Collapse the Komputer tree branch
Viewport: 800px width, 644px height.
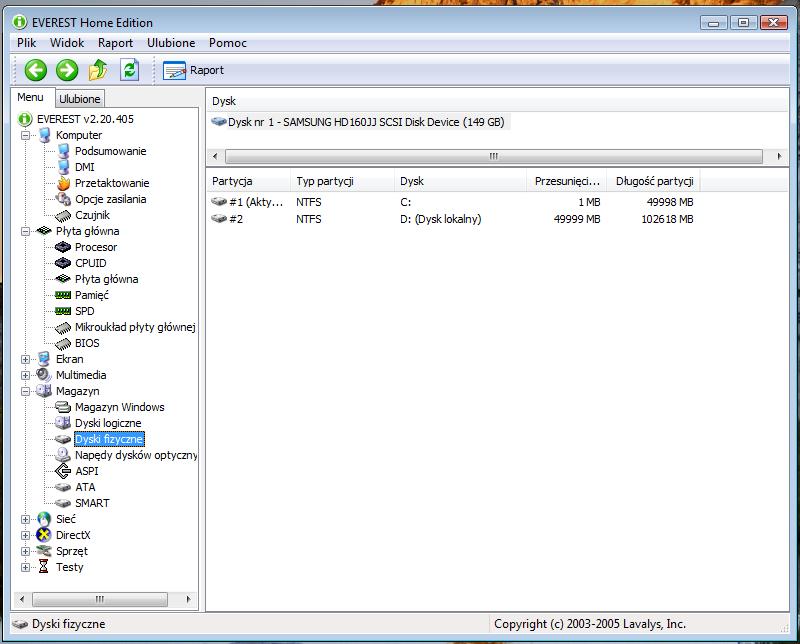[26, 135]
